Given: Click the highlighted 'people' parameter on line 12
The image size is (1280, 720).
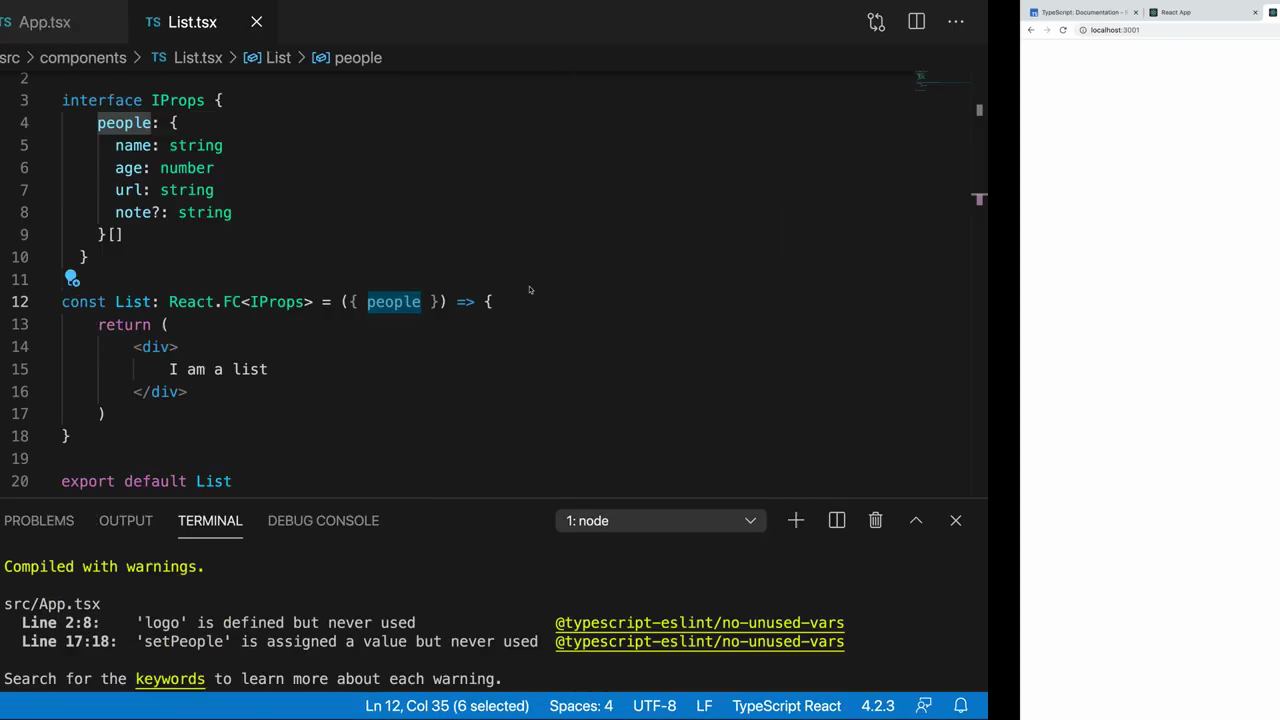Looking at the screenshot, I should coord(394,302).
